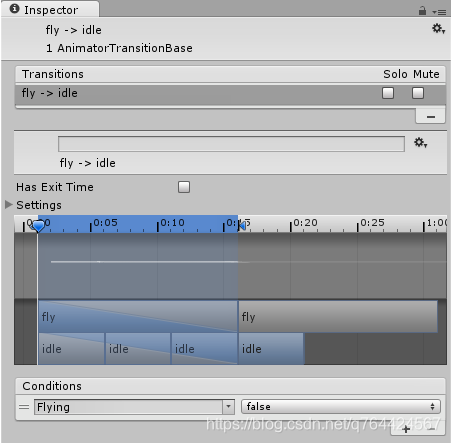The height and width of the screenshot is (443, 451).
Task: Open the gear menu next to the transition name field
Action: click(421, 143)
